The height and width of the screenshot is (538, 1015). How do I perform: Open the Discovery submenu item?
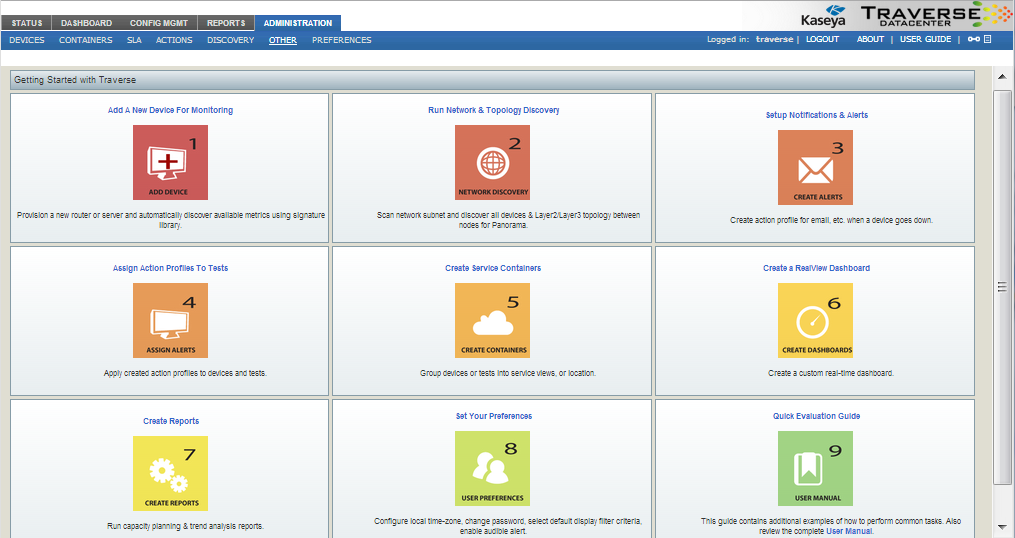pyautogui.click(x=230, y=40)
